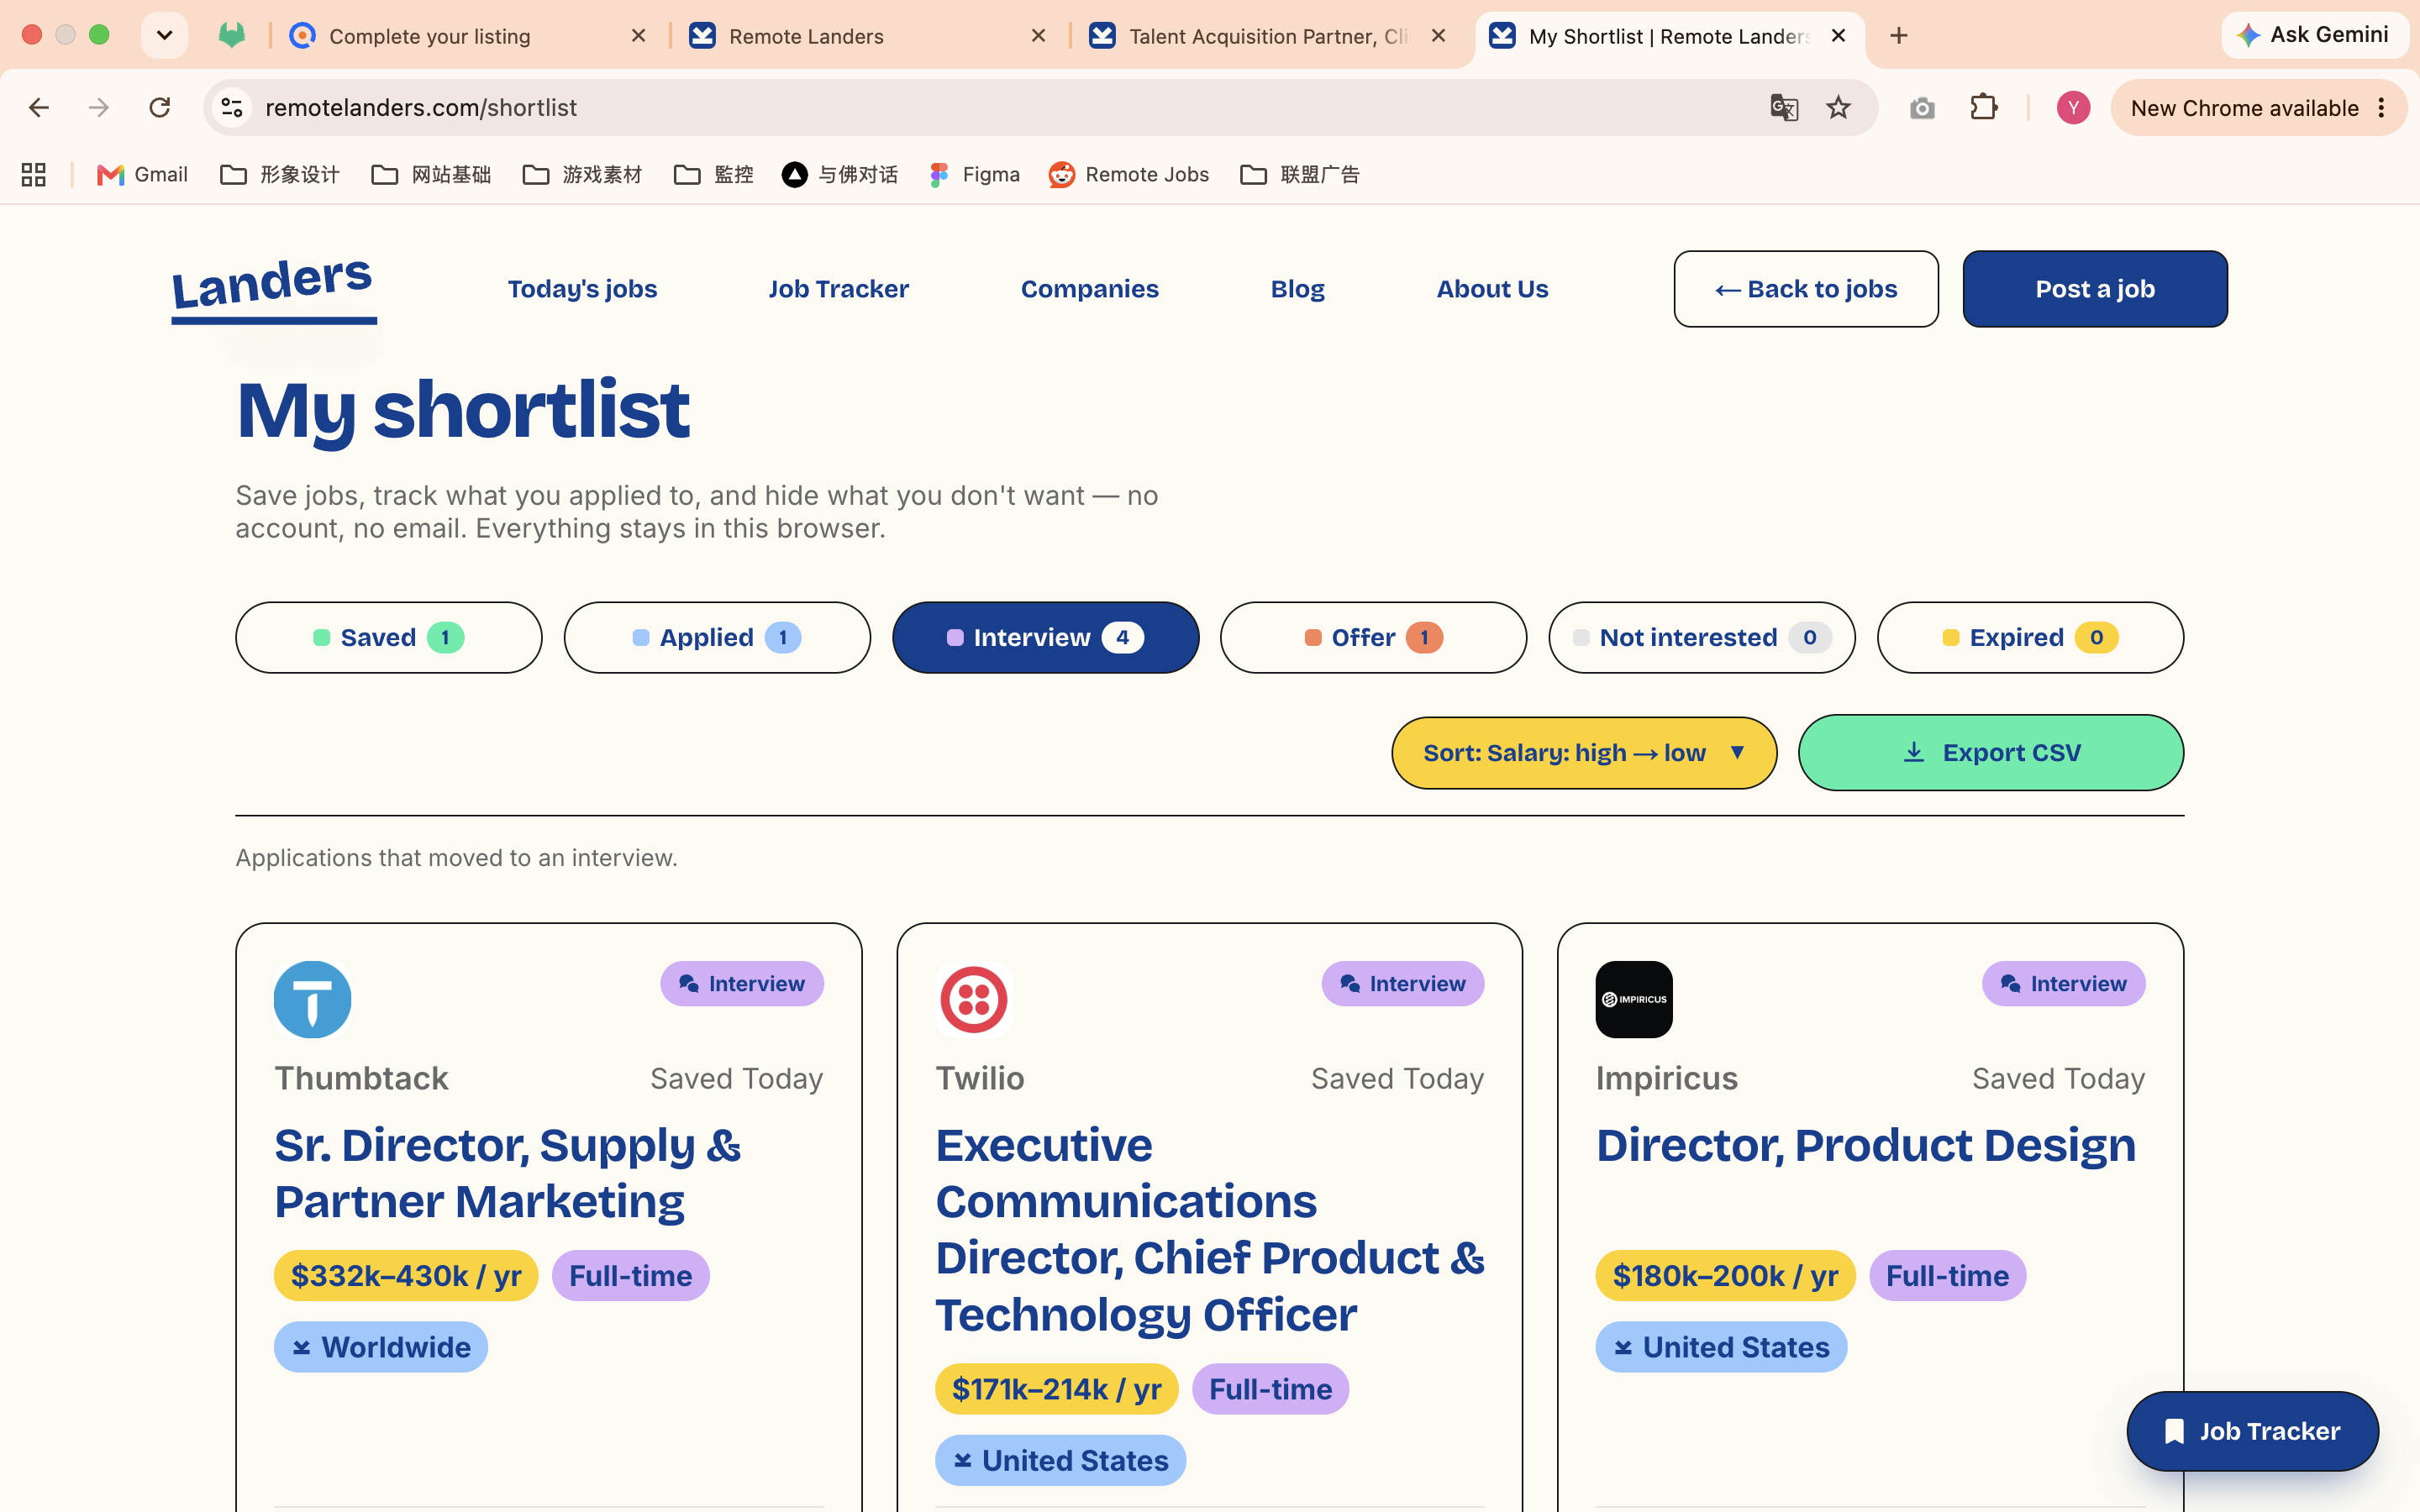2420x1512 pixels.
Task: Open Interview status badge on Twilio card
Action: coord(1403,984)
